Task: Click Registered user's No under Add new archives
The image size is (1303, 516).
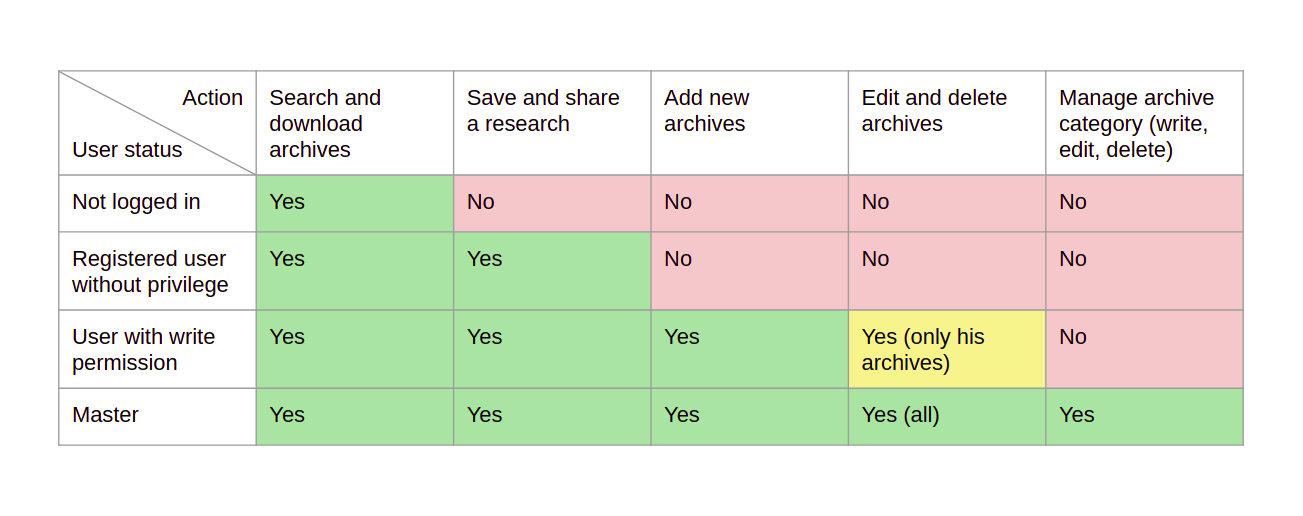Action: pos(750,271)
